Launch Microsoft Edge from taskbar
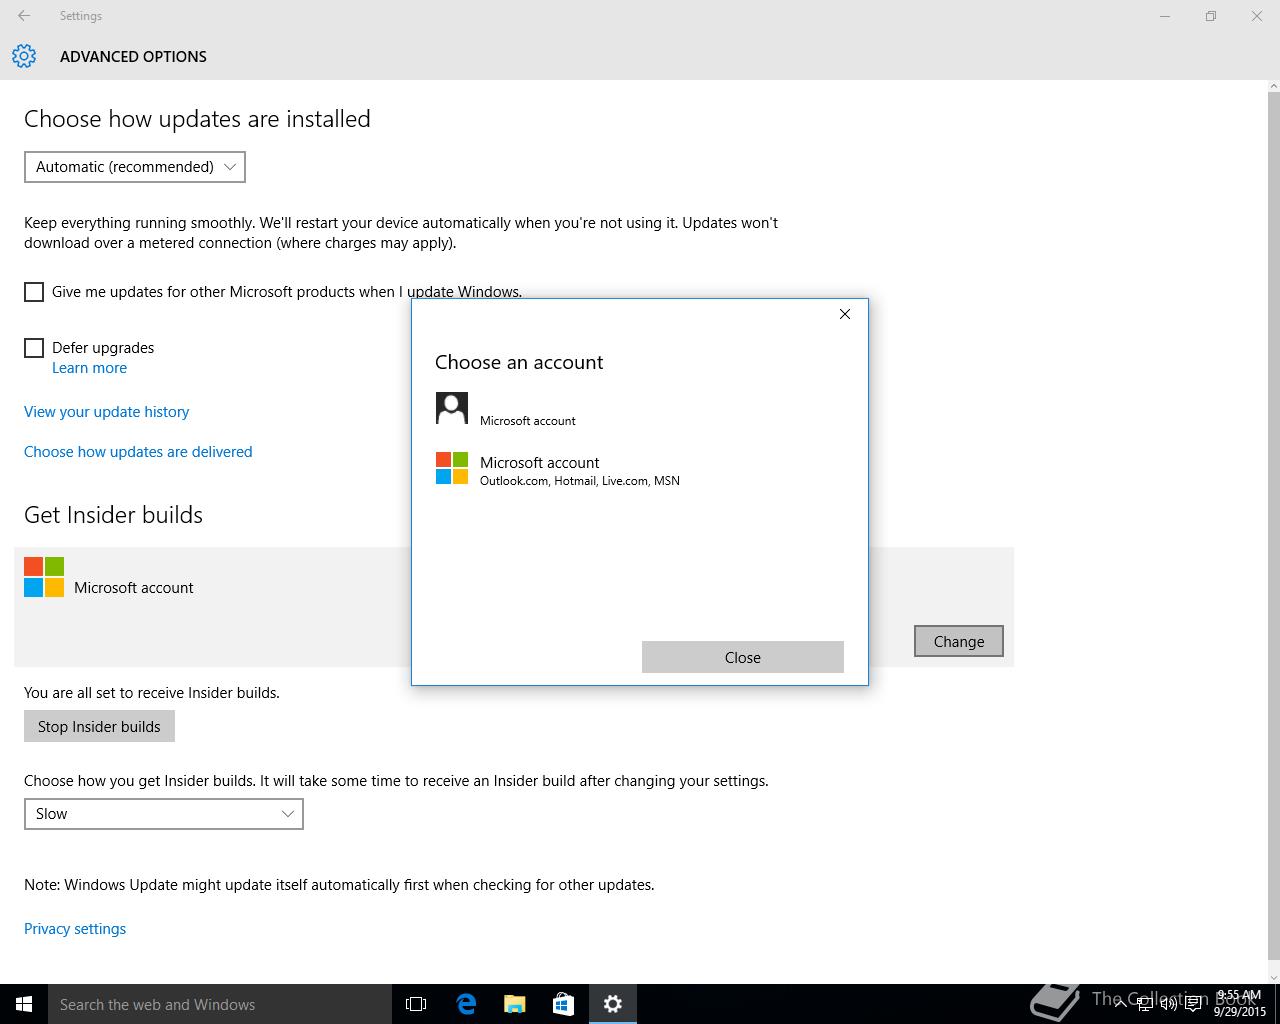Viewport: 1280px width, 1024px height. coord(466,1004)
